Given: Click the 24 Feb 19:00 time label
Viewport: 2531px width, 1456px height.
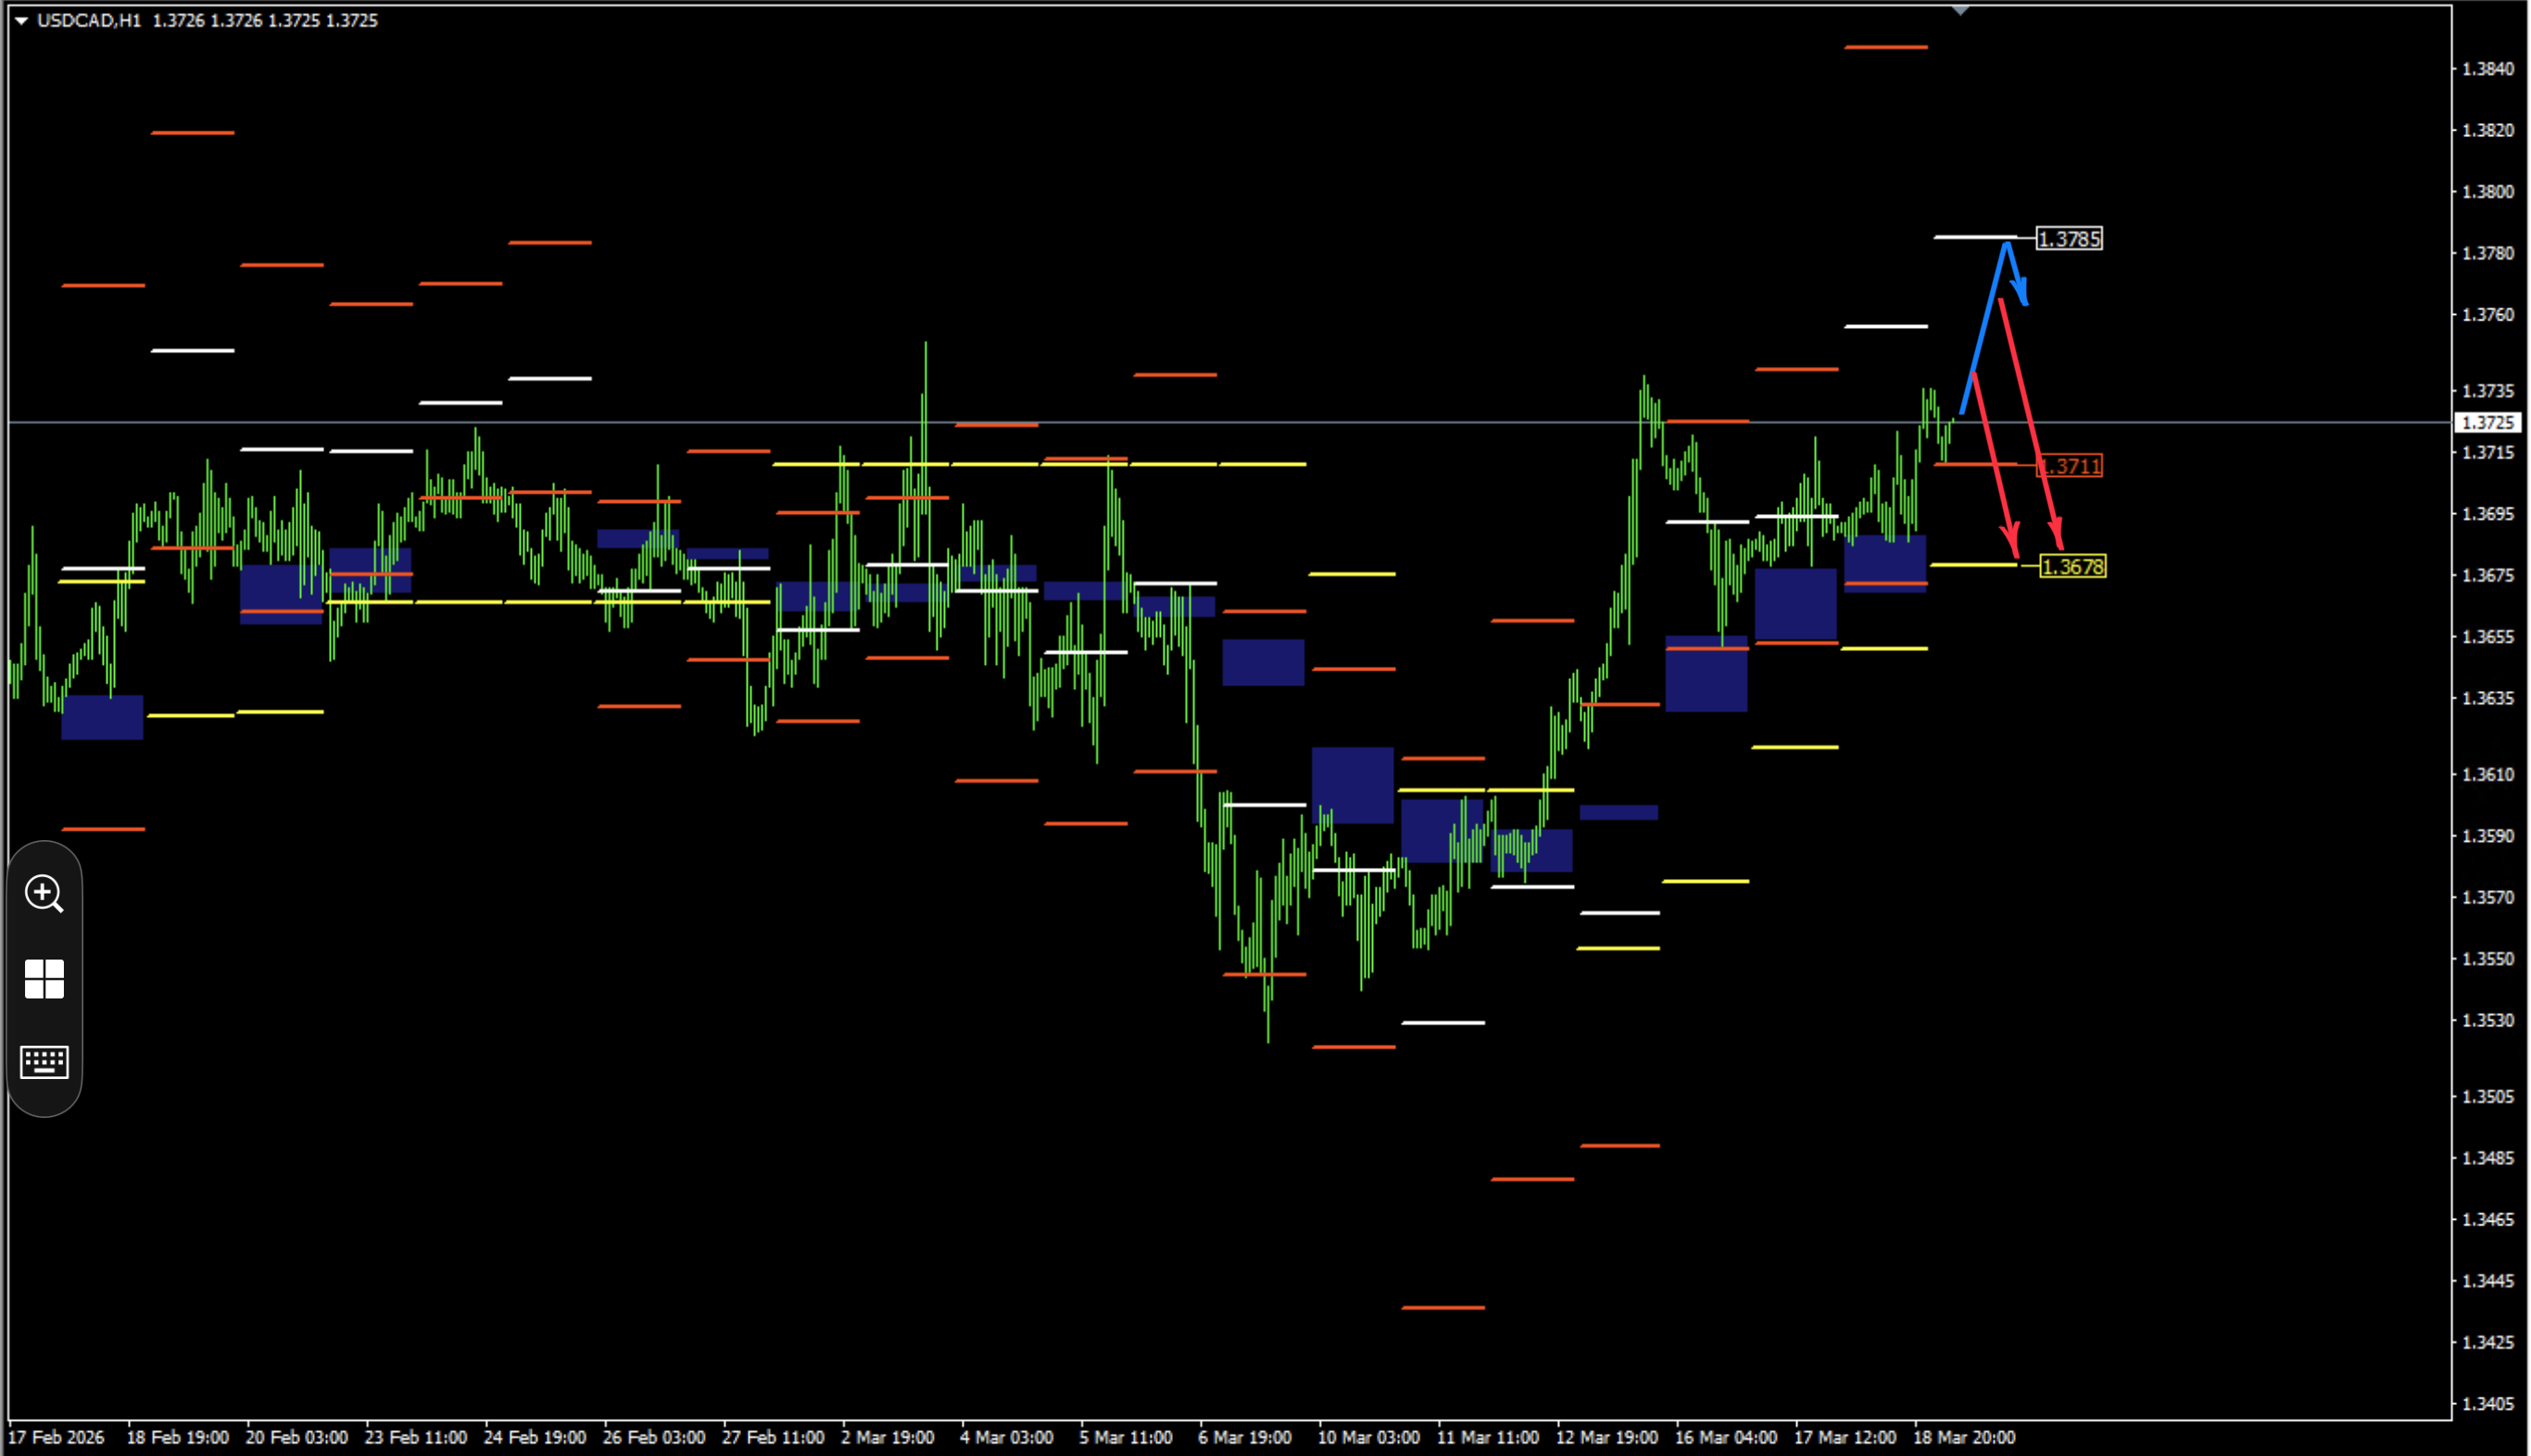Looking at the screenshot, I should 535,1438.
